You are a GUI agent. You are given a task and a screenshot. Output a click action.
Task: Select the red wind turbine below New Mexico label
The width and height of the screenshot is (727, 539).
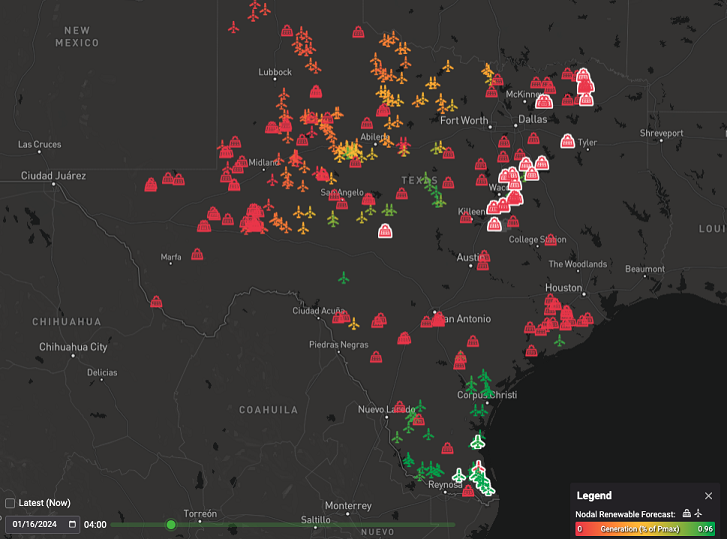tap(234, 27)
